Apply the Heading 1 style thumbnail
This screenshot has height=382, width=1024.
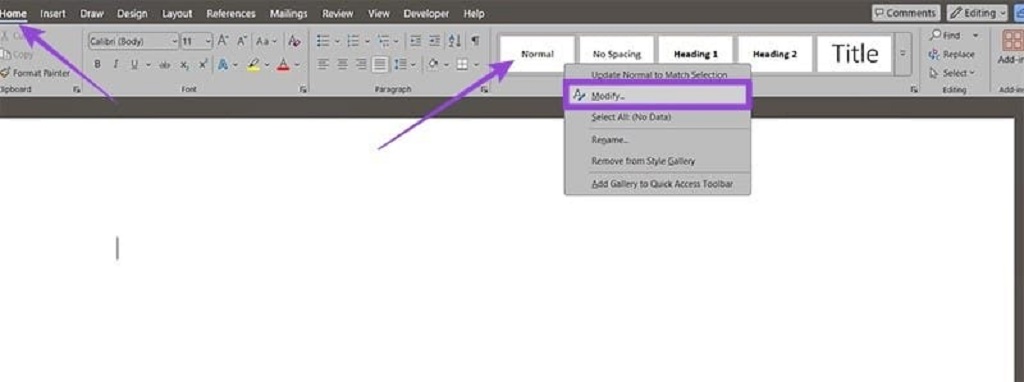pos(696,54)
